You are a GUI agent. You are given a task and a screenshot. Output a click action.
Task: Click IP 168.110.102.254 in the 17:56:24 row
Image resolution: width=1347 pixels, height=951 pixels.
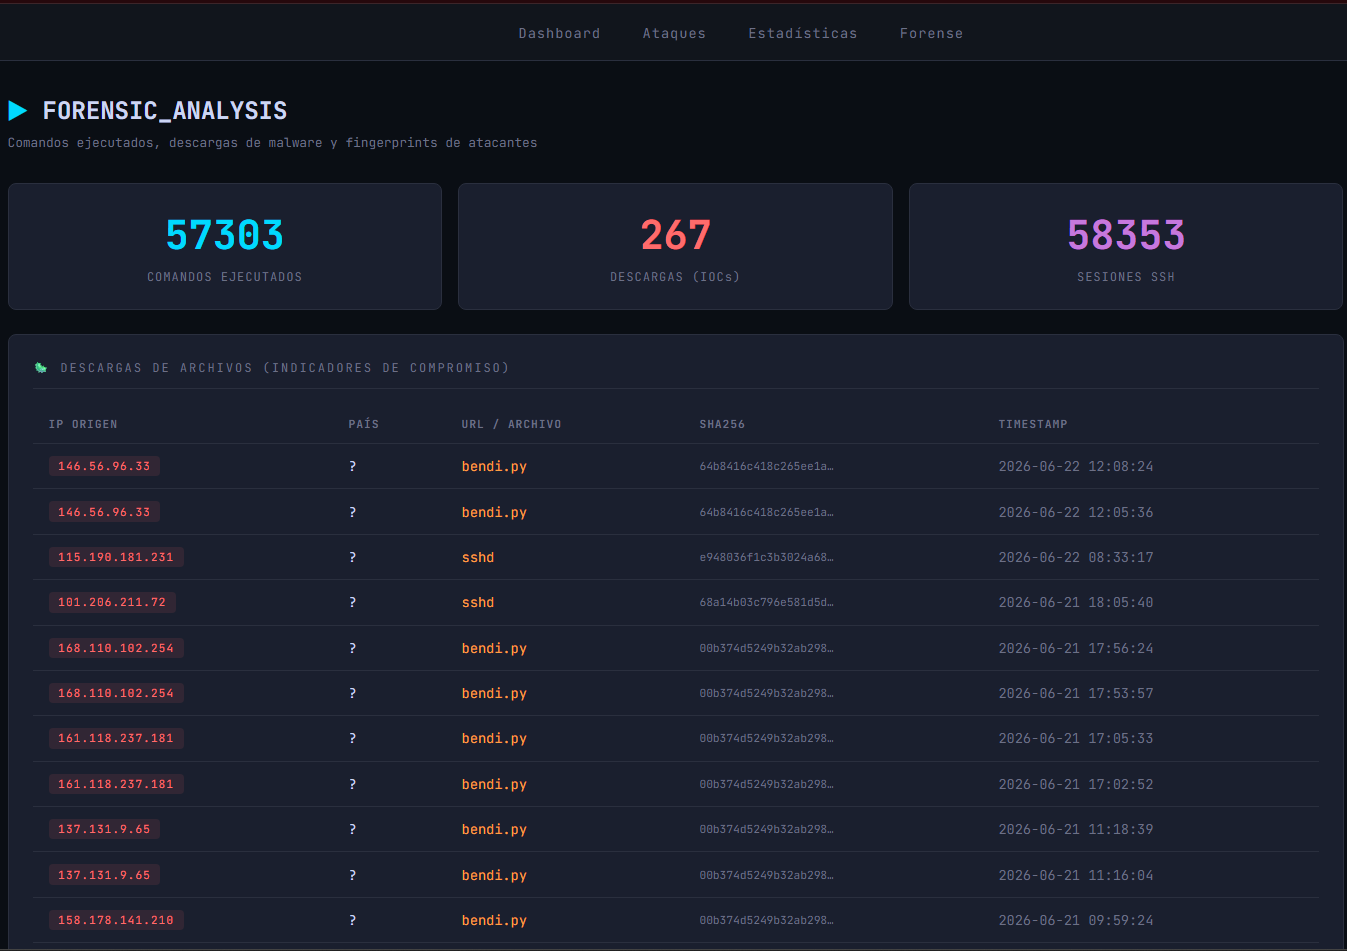(x=116, y=648)
